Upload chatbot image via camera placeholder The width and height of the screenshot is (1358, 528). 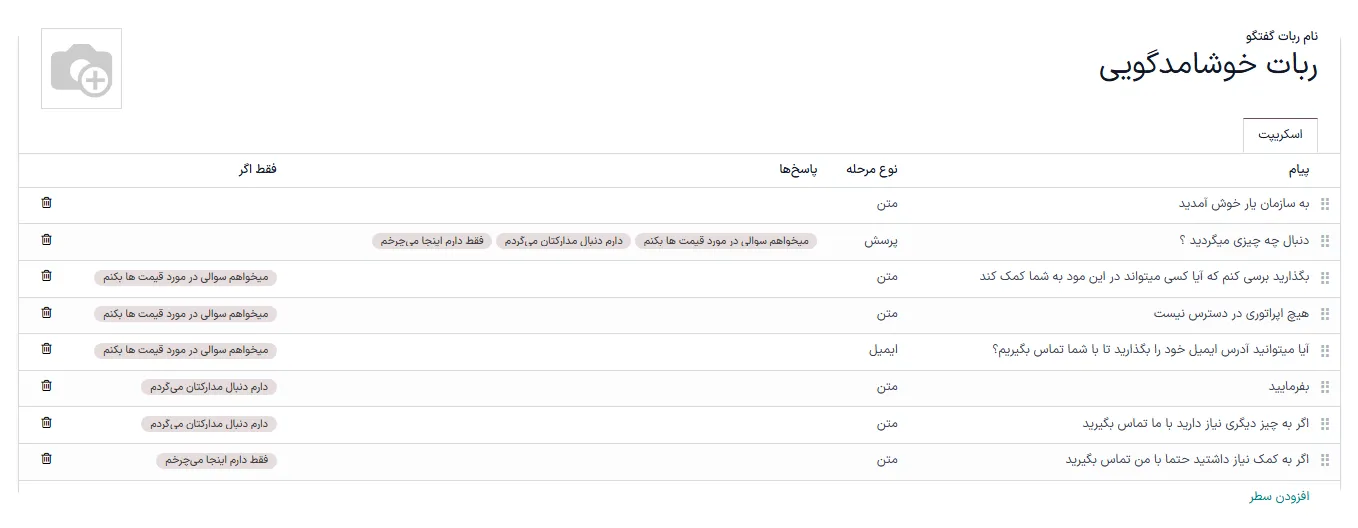[x=81, y=69]
